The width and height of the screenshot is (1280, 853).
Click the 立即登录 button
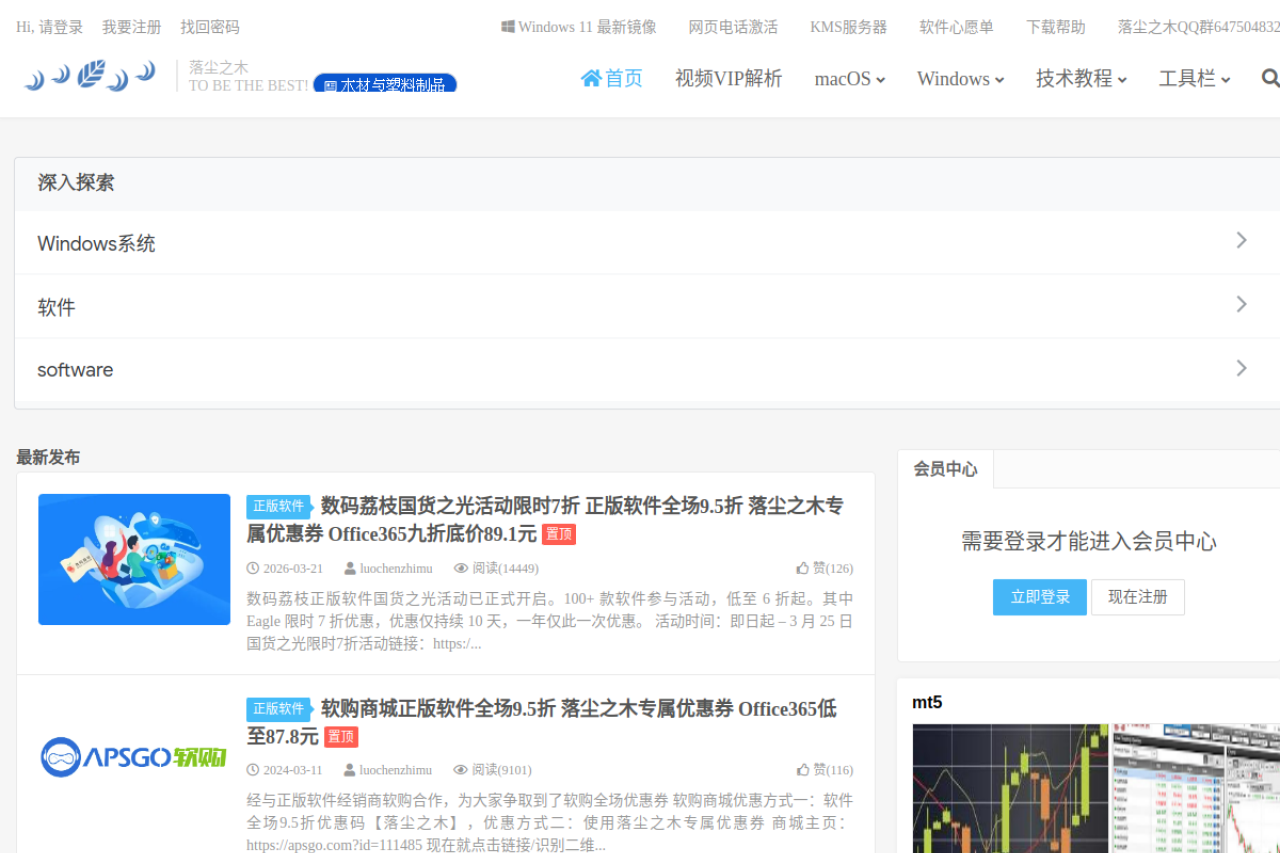(1040, 597)
